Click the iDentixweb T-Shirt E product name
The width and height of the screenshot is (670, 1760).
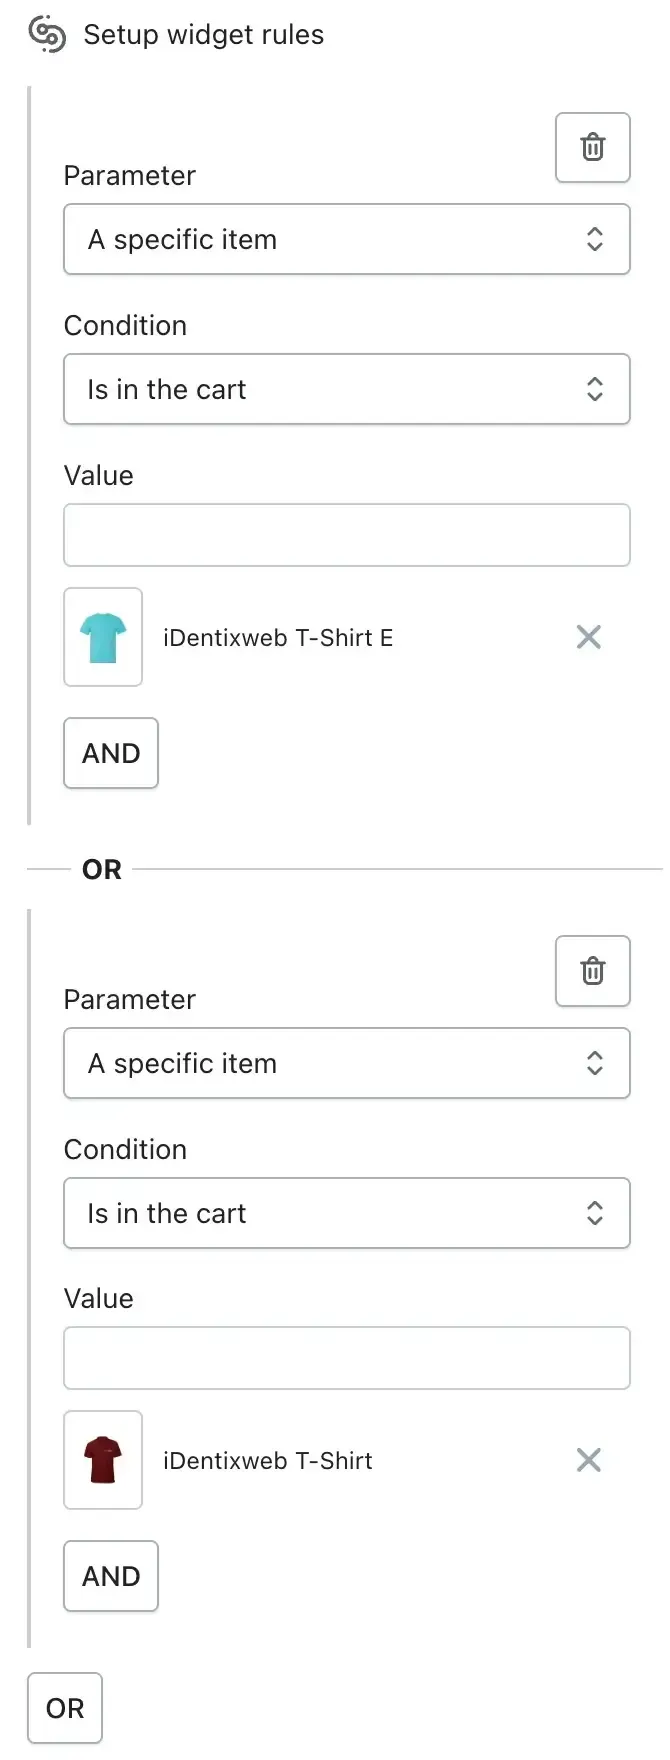[x=278, y=638]
